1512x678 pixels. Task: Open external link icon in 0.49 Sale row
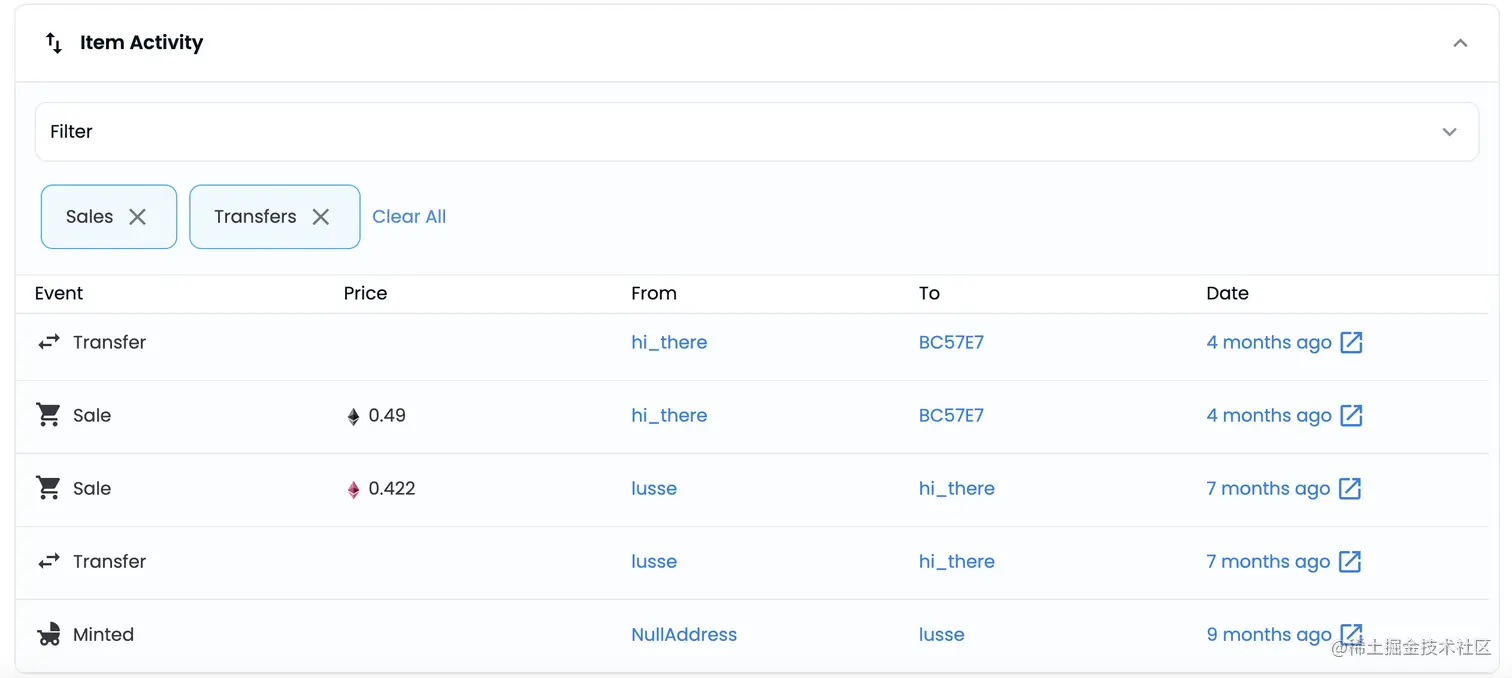click(x=1351, y=415)
